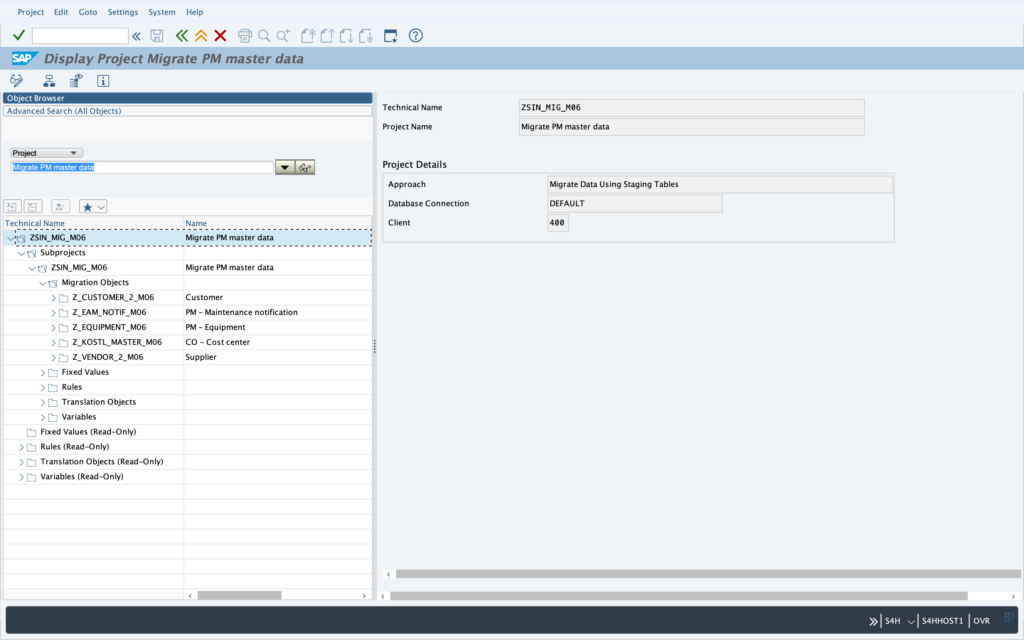Viewport: 1024px width, 640px height.
Task: Click the Find Next magnifier-plus icon
Action: click(283, 36)
